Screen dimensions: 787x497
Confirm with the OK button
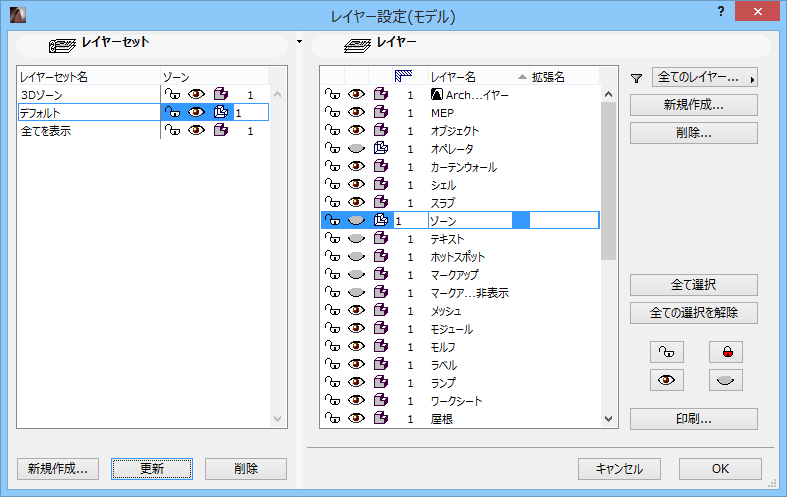720,469
